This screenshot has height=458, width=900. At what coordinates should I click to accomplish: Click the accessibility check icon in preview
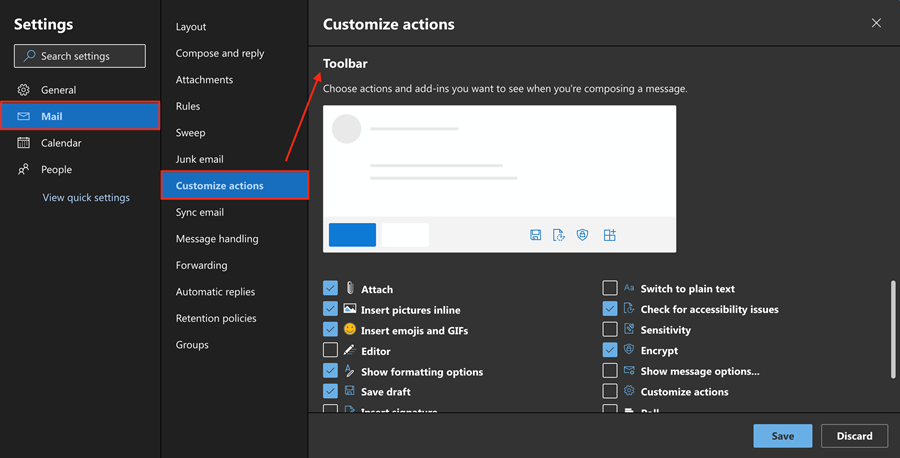click(x=558, y=235)
